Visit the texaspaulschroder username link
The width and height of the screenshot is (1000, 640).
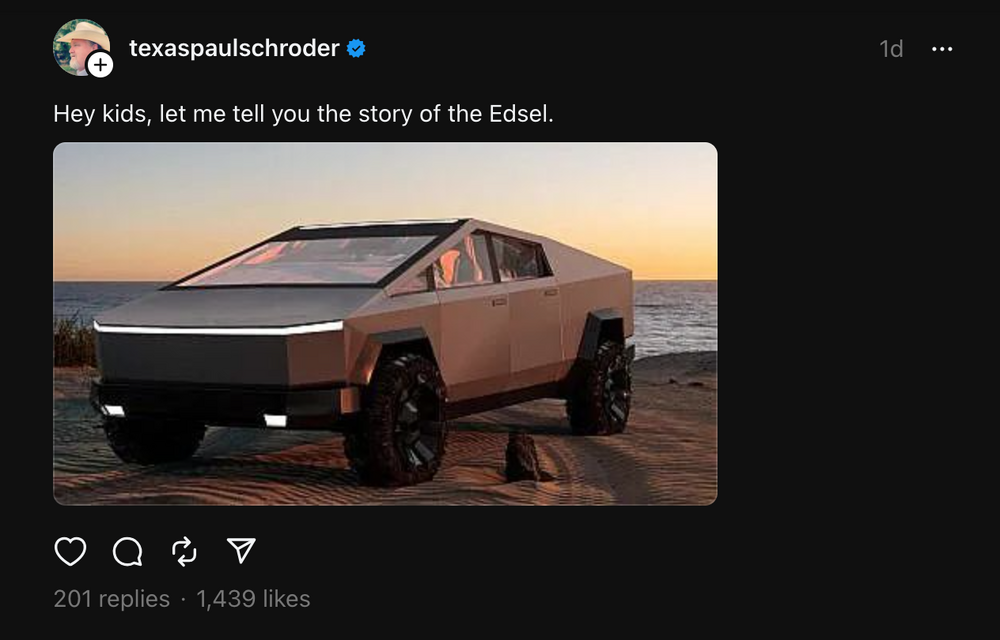(234, 48)
